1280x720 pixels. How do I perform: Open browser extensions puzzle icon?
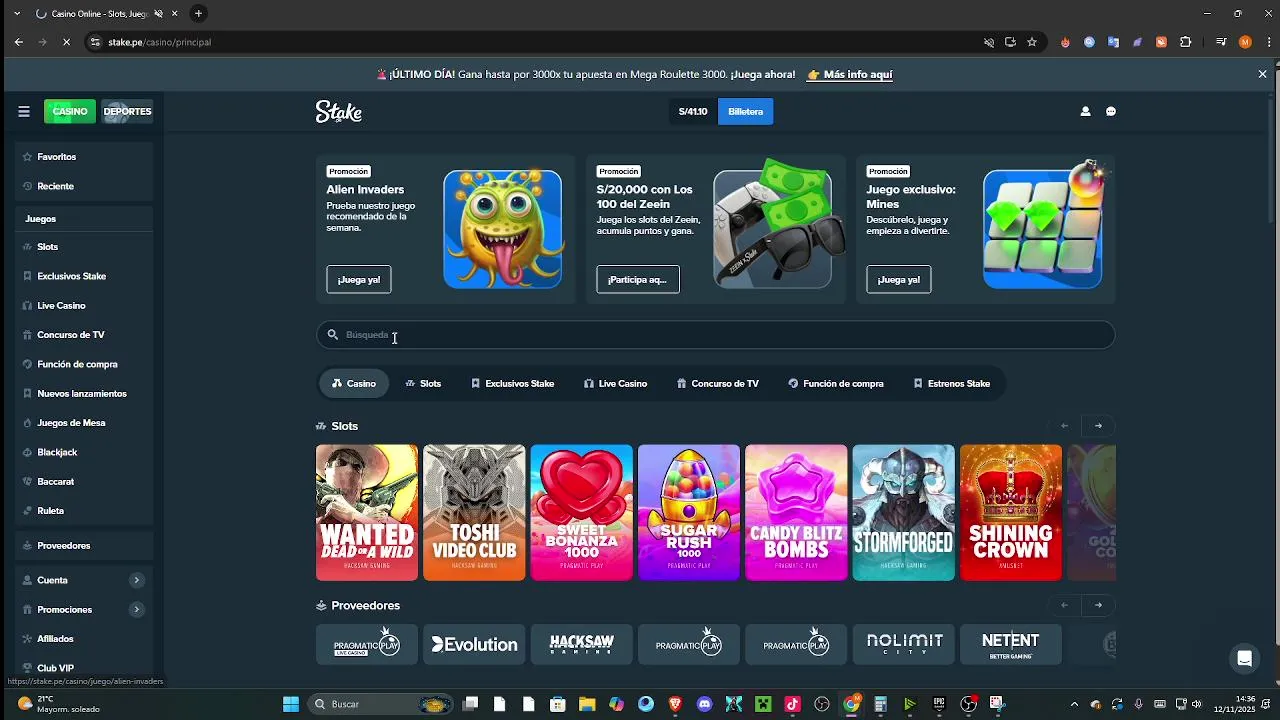tap(1186, 42)
